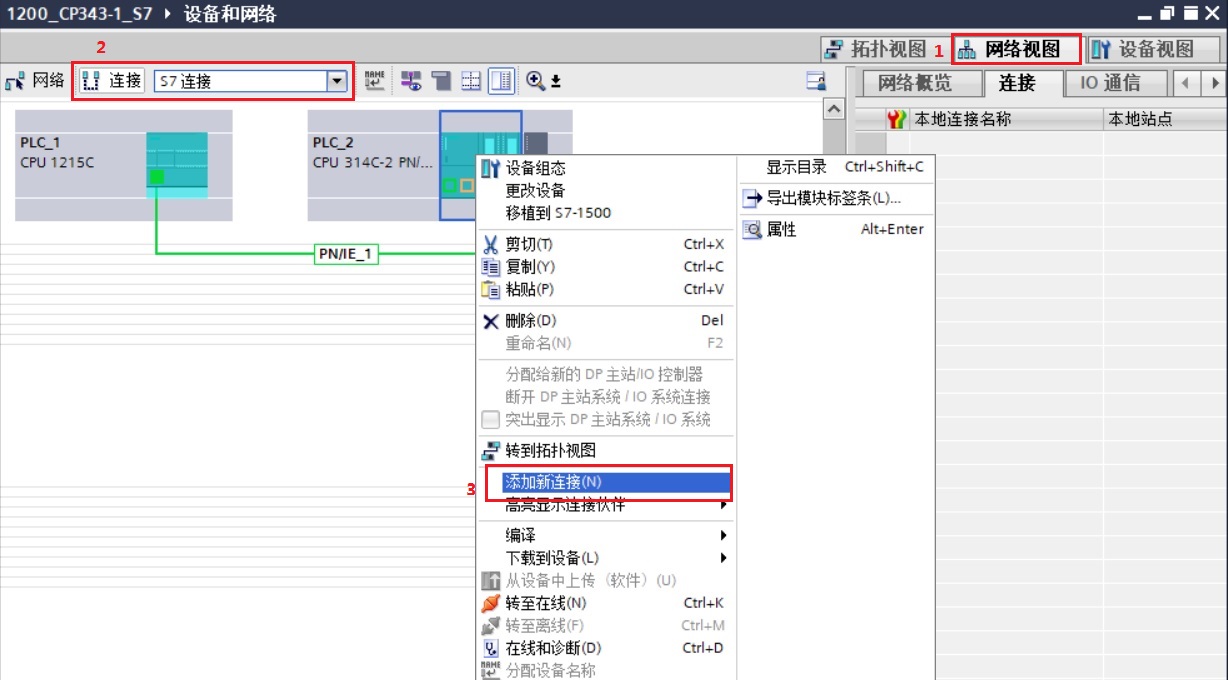Expand the 下载到设备(L) submenu
The width and height of the screenshot is (1228, 680).
tap(604, 558)
